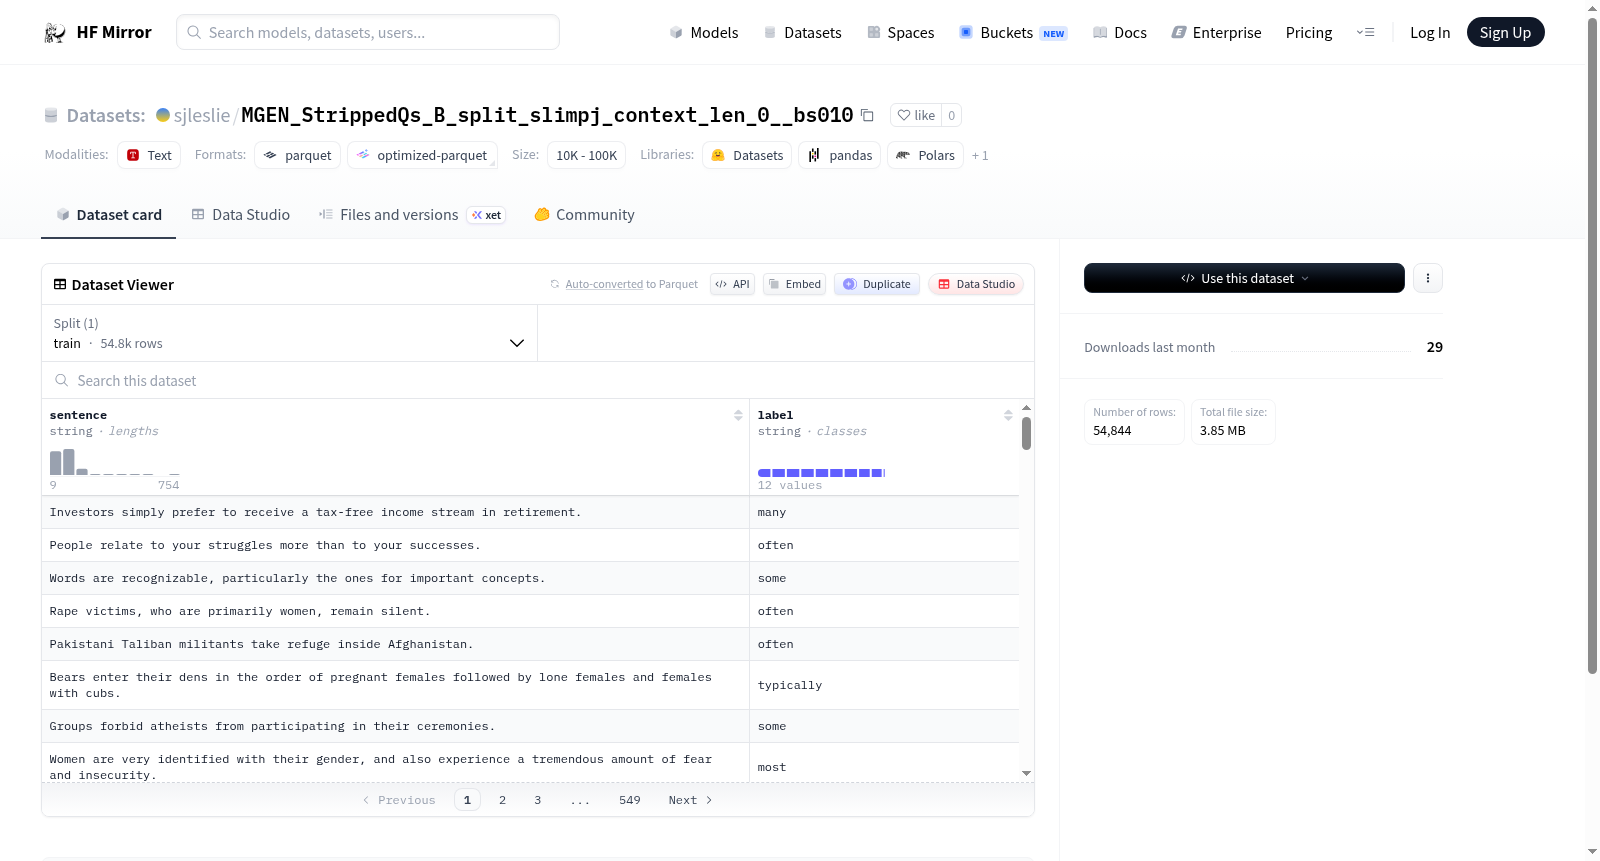
Task: Expand the Split train dropdown
Action: (289, 333)
